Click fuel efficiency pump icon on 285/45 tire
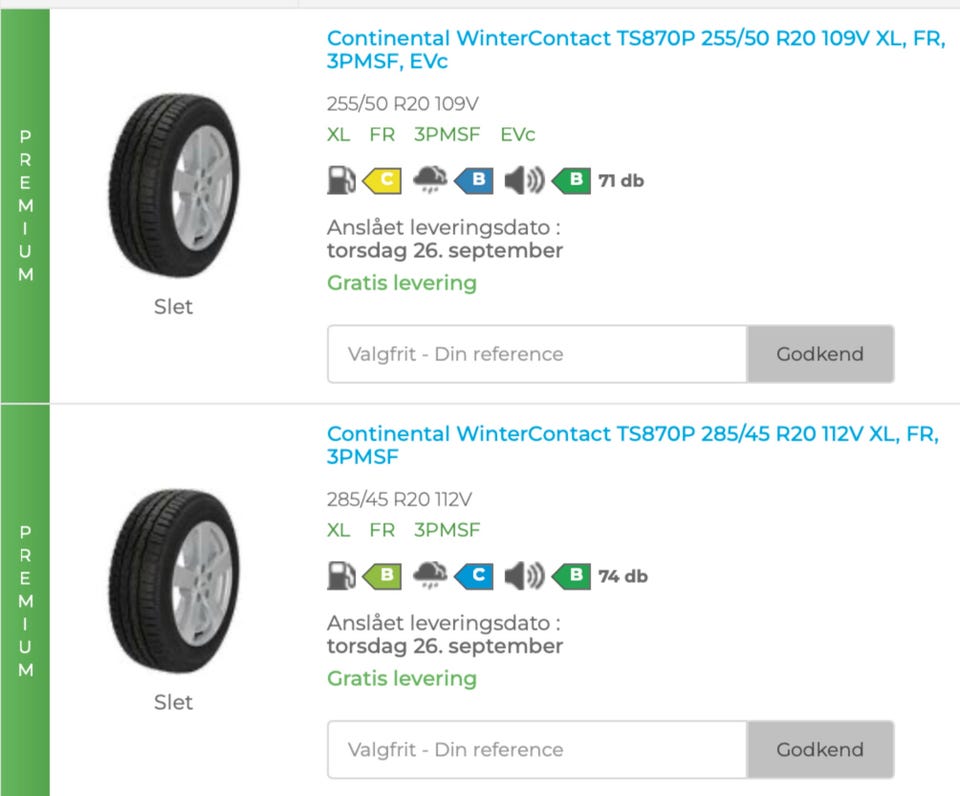 (x=342, y=576)
